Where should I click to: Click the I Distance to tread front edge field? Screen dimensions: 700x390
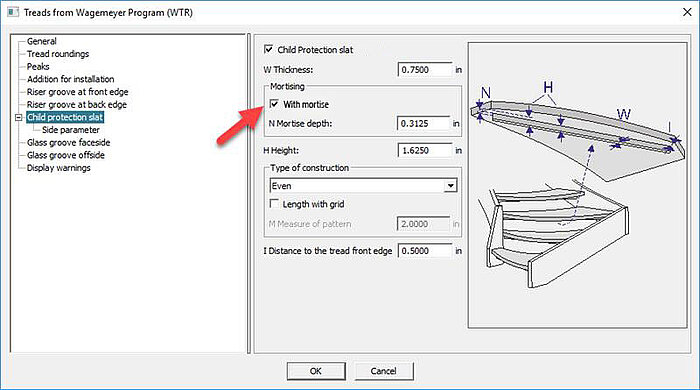tap(425, 251)
